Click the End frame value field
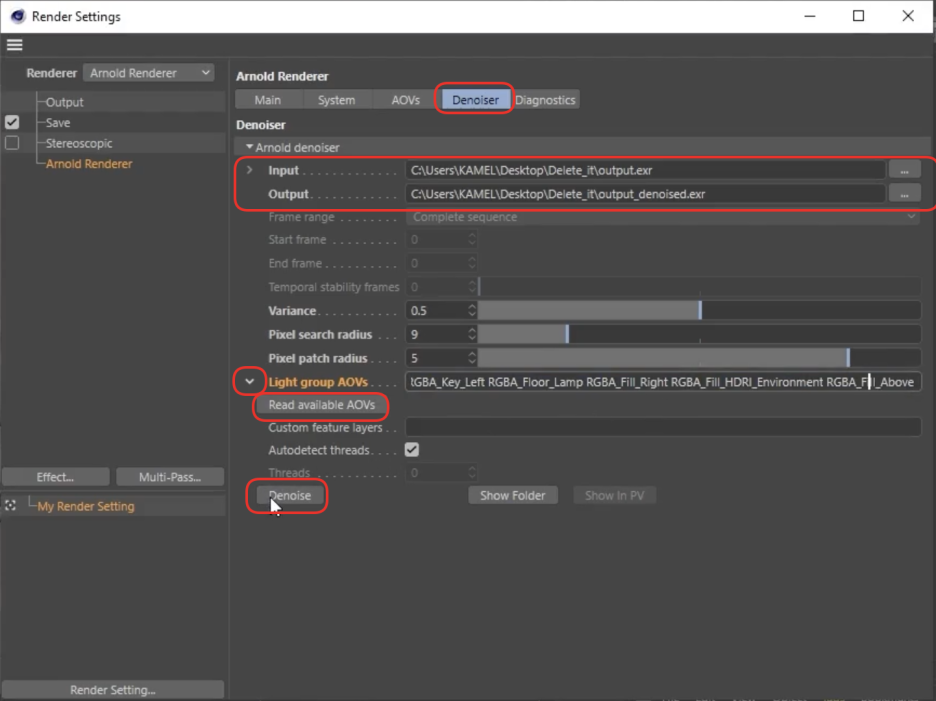This screenshot has width=936, height=701. pyautogui.click(x=436, y=263)
